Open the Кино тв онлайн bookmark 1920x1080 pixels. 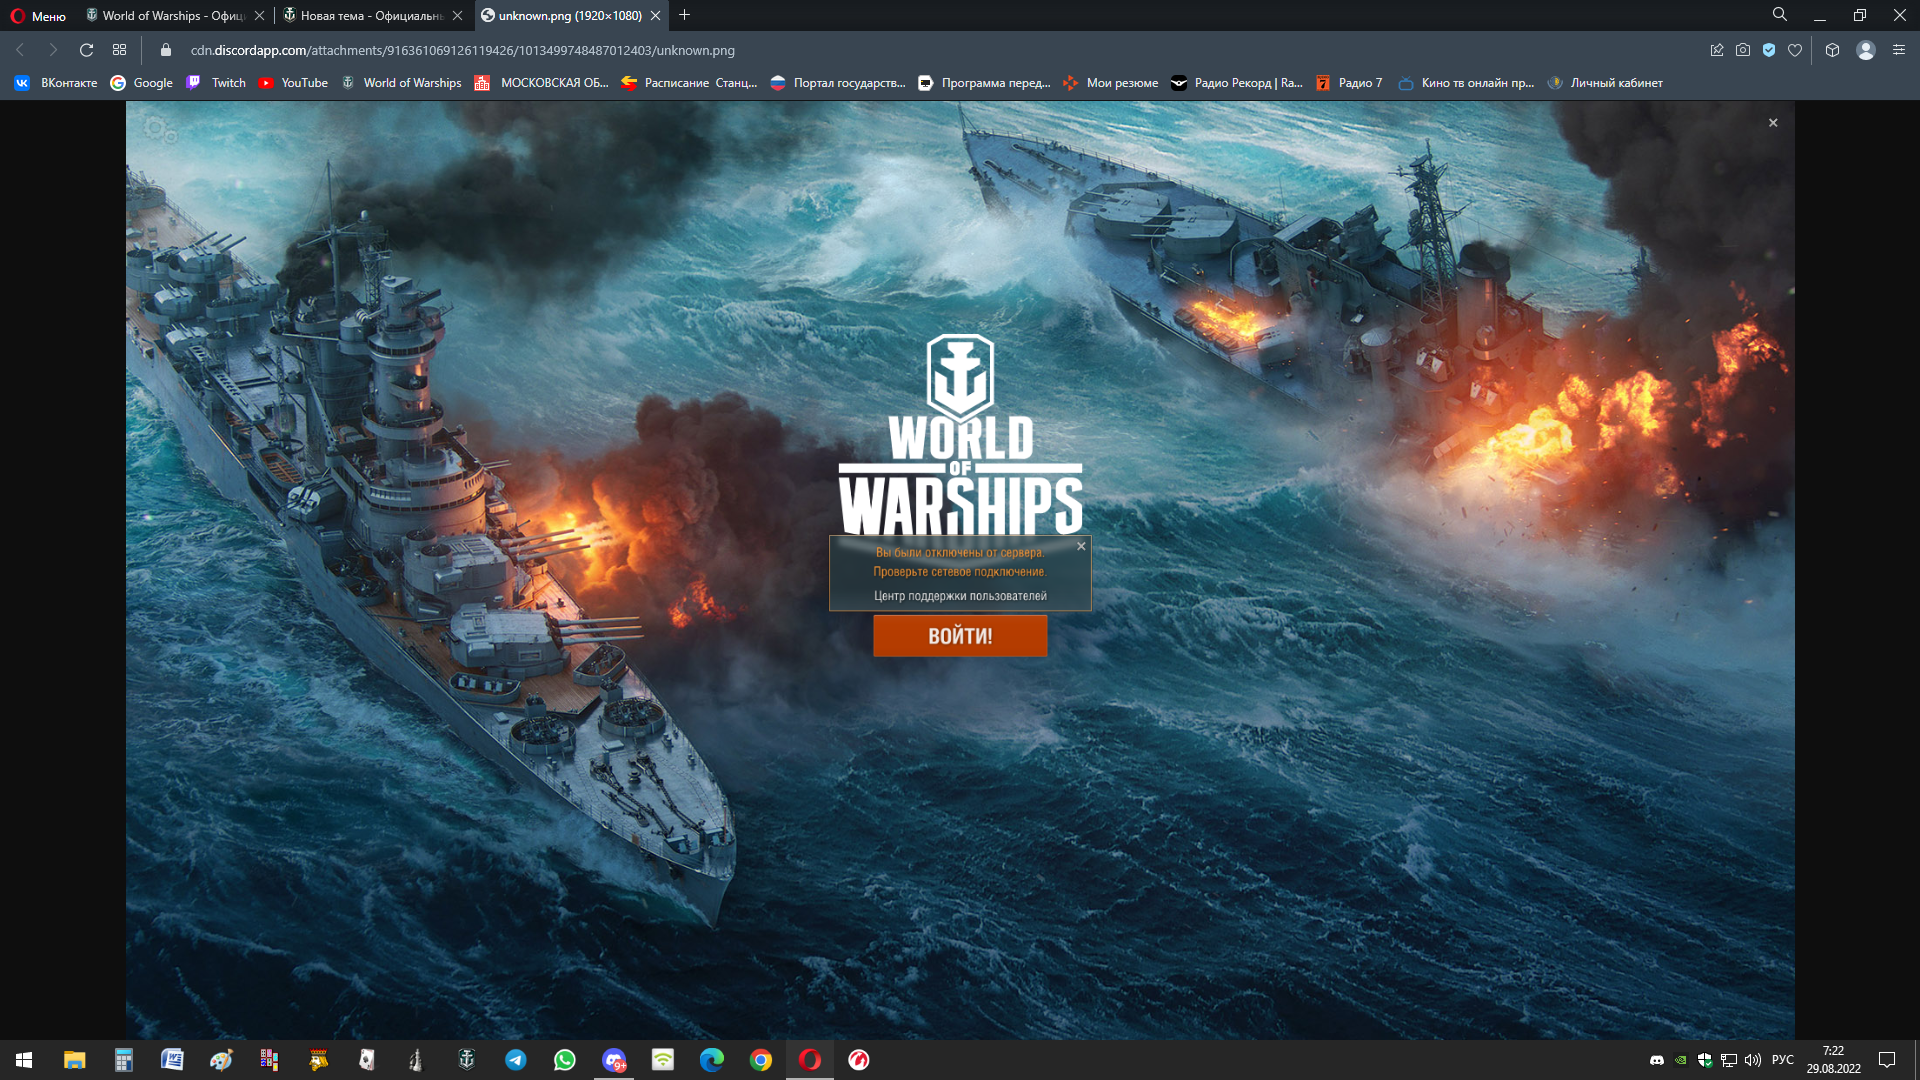coord(1466,83)
